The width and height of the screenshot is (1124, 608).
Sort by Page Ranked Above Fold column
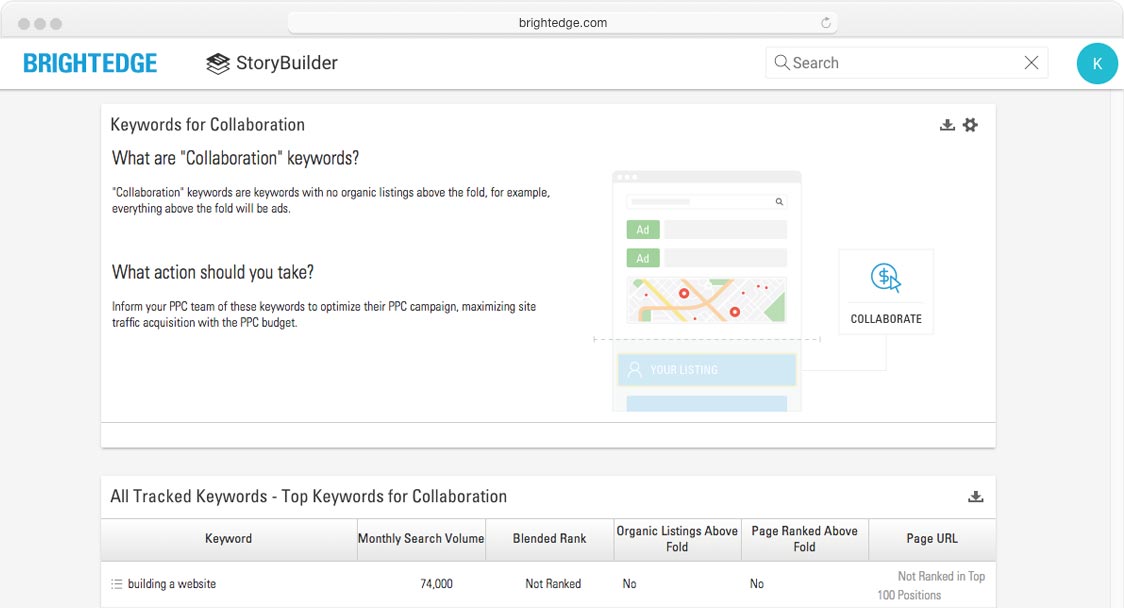pyautogui.click(x=804, y=539)
